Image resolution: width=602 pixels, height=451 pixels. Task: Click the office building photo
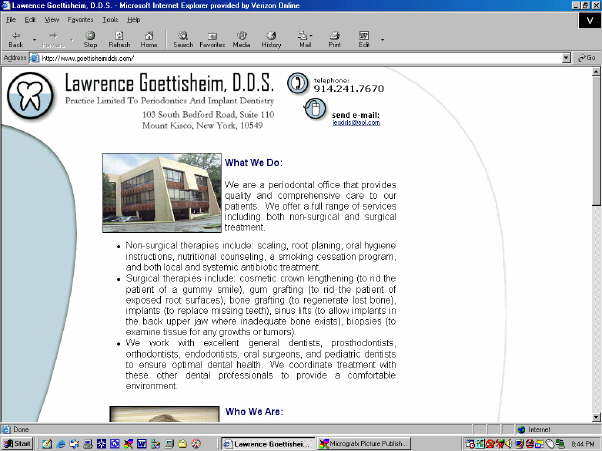click(x=162, y=193)
